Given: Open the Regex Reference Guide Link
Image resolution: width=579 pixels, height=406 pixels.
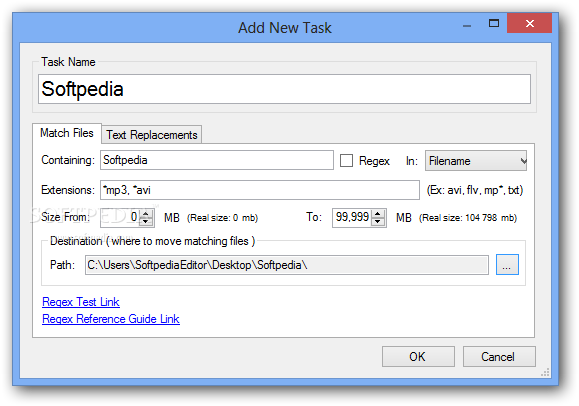Looking at the screenshot, I should pyautogui.click(x=111, y=319).
